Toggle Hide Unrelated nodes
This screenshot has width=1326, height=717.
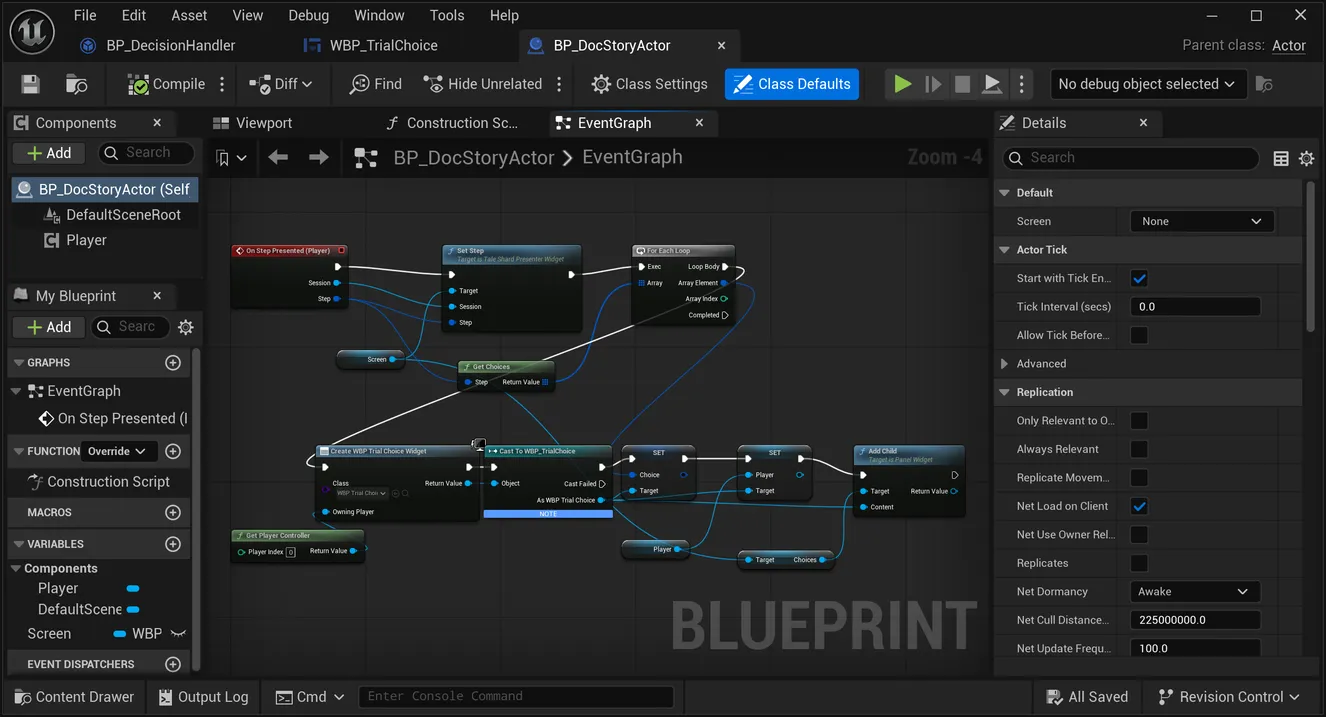click(x=482, y=84)
